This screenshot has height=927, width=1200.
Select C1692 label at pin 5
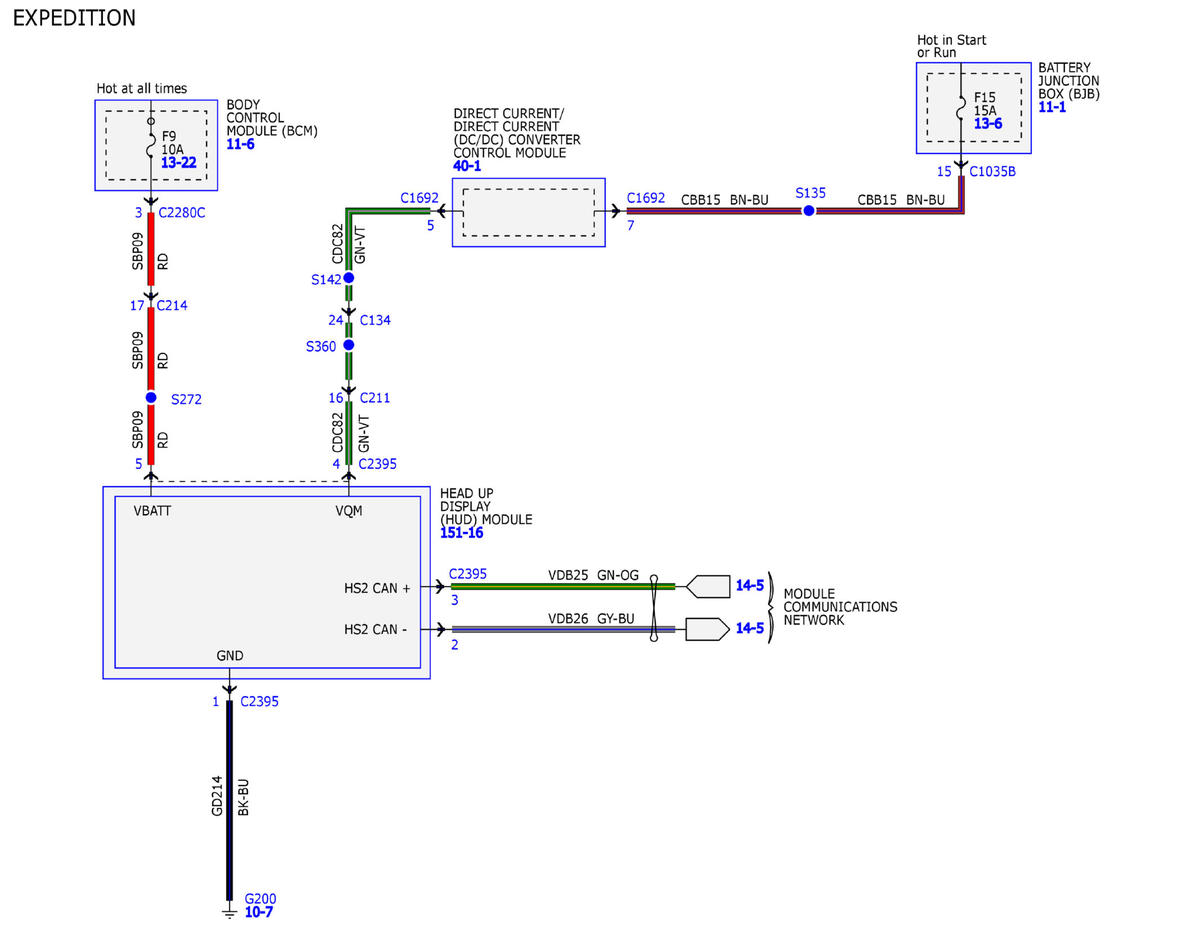(x=419, y=198)
